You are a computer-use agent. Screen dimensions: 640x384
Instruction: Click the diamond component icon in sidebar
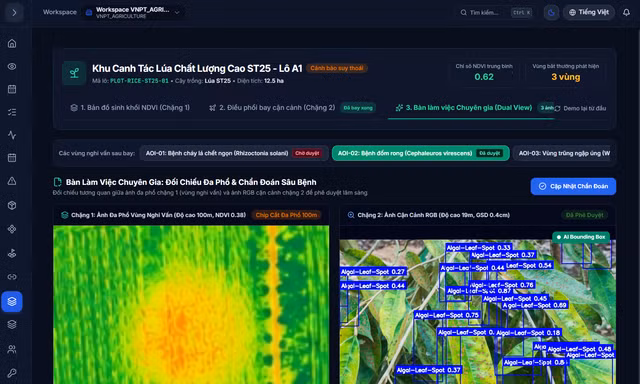(12, 229)
